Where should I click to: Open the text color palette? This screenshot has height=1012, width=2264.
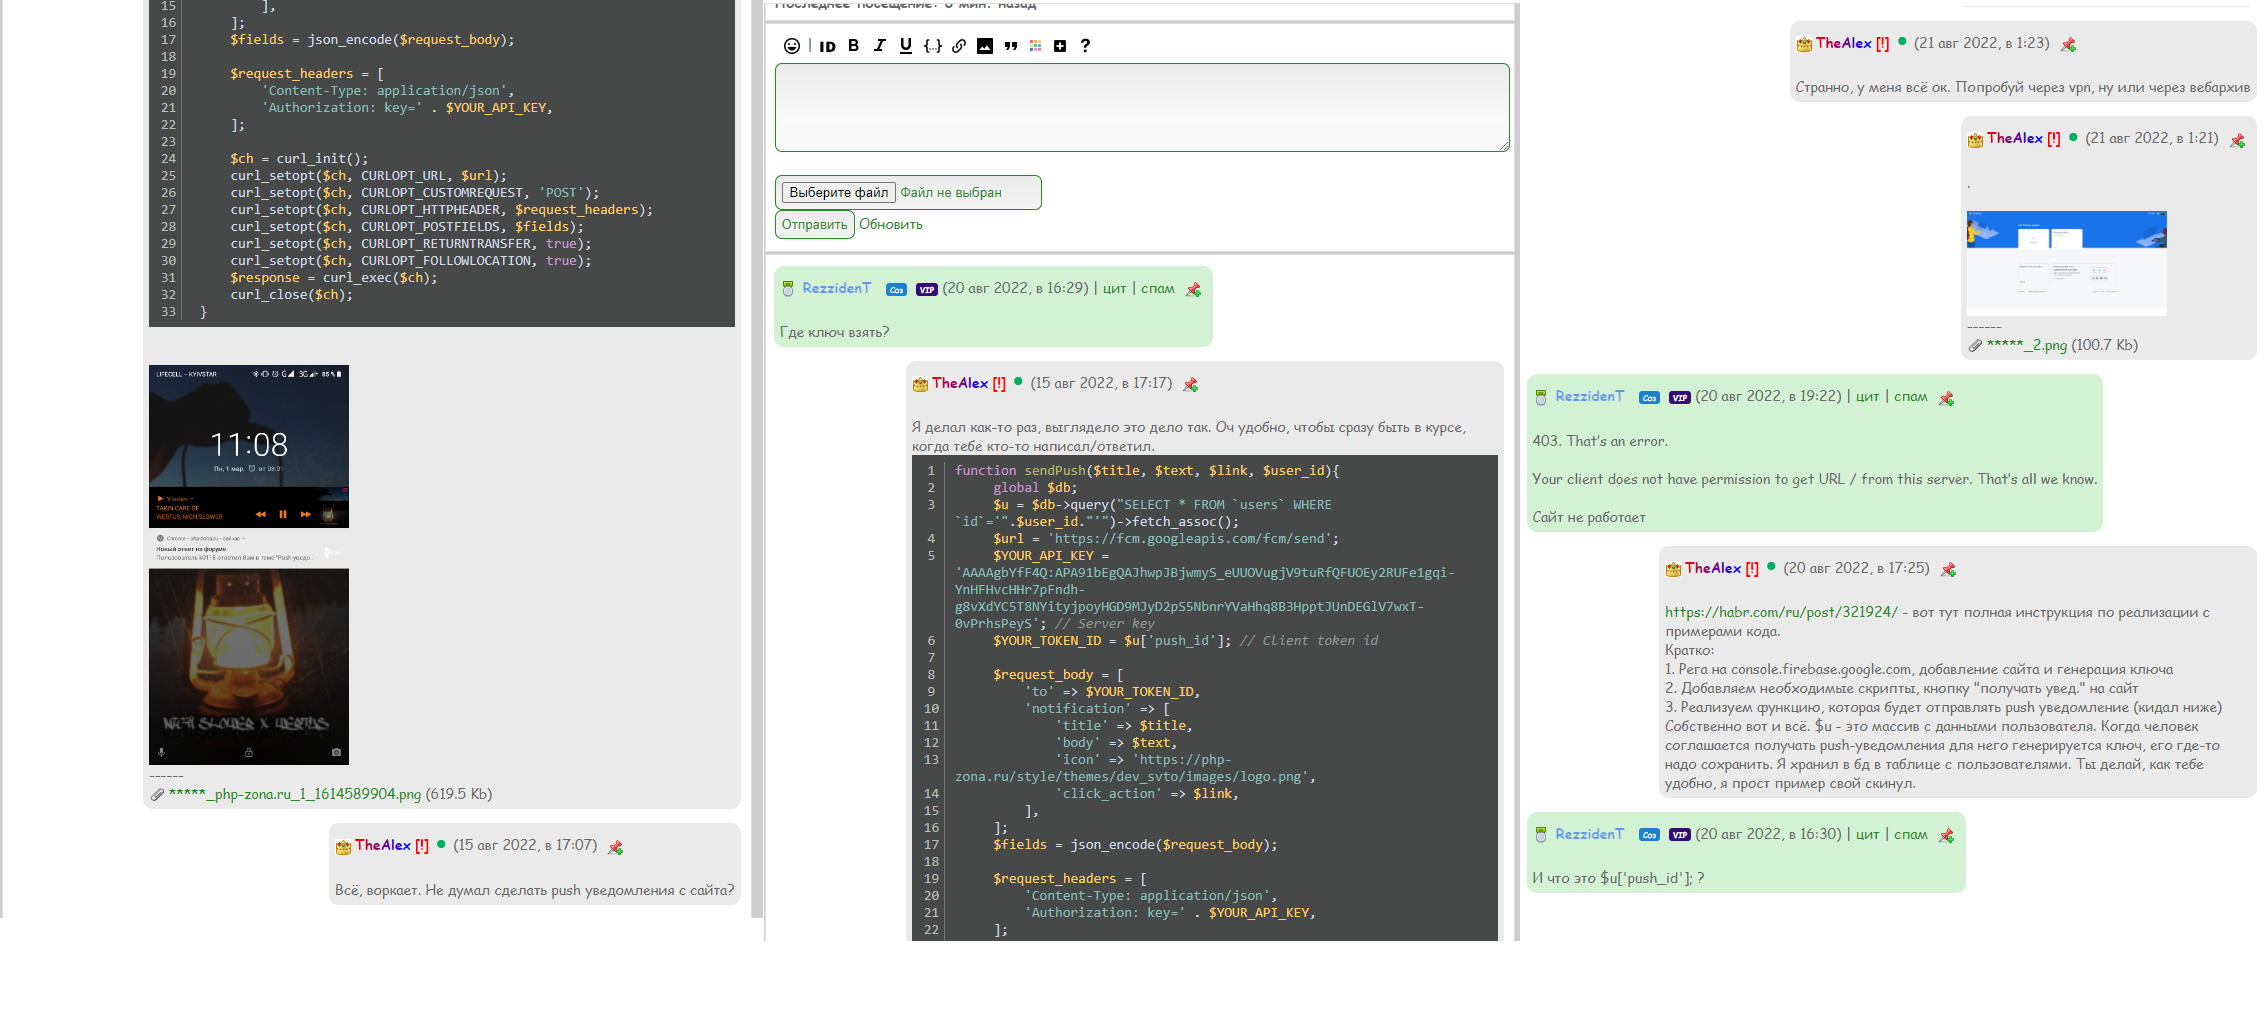(x=1035, y=46)
